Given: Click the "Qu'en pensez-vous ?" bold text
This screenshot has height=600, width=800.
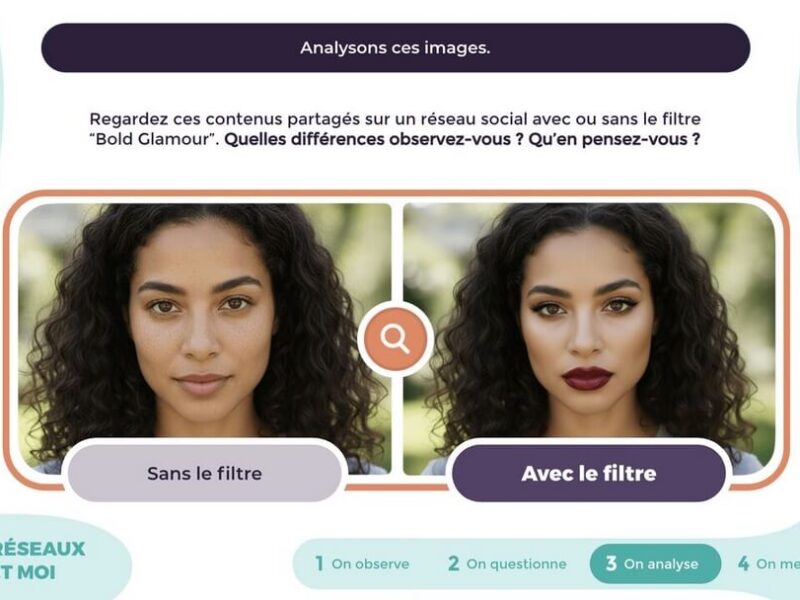Looking at the screenshot, I should click(x=614, y=139).
